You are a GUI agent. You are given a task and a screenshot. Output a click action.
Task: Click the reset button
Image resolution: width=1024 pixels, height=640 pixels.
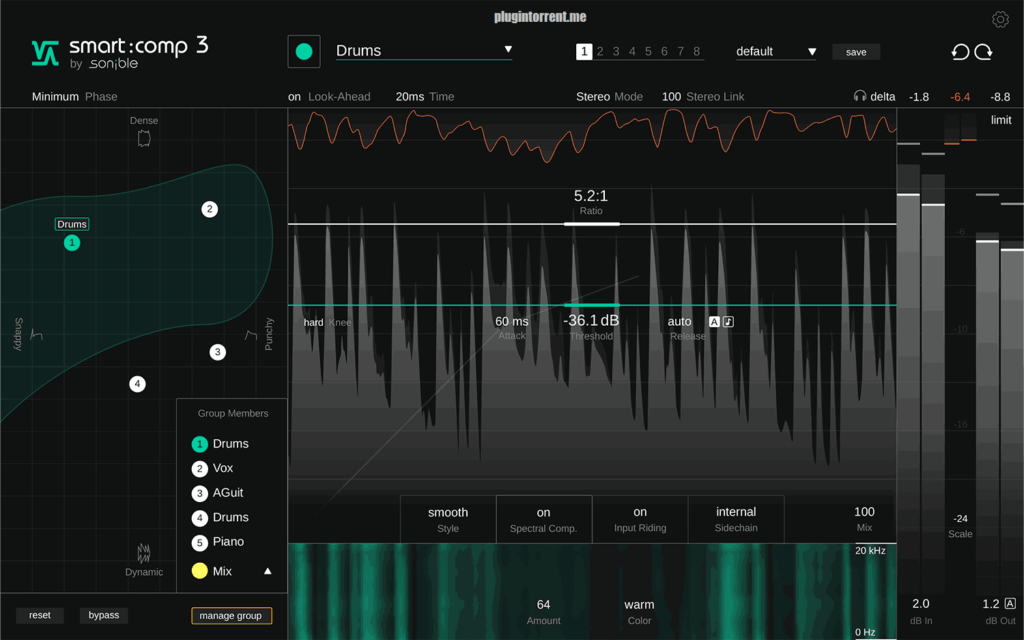40,615
